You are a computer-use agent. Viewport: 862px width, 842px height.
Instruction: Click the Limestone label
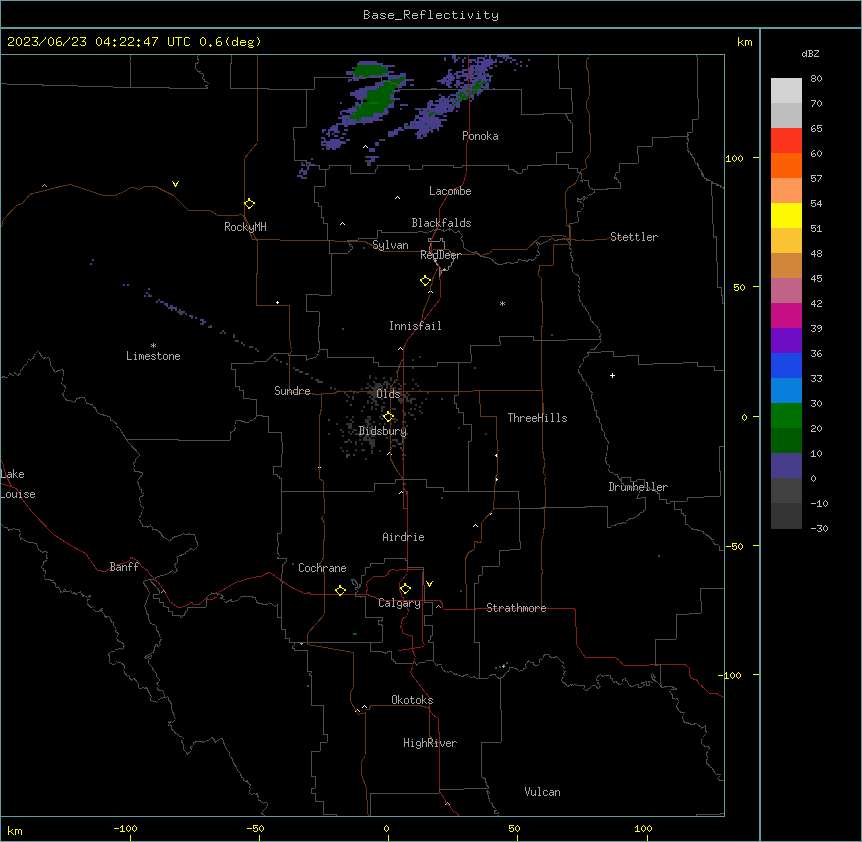pos(153,356)
